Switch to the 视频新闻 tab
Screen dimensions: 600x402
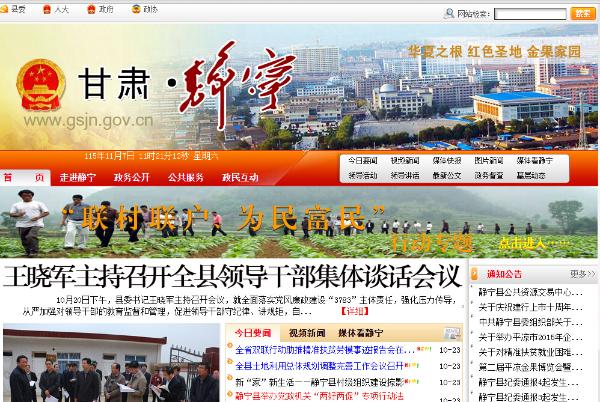coord(306,332)
